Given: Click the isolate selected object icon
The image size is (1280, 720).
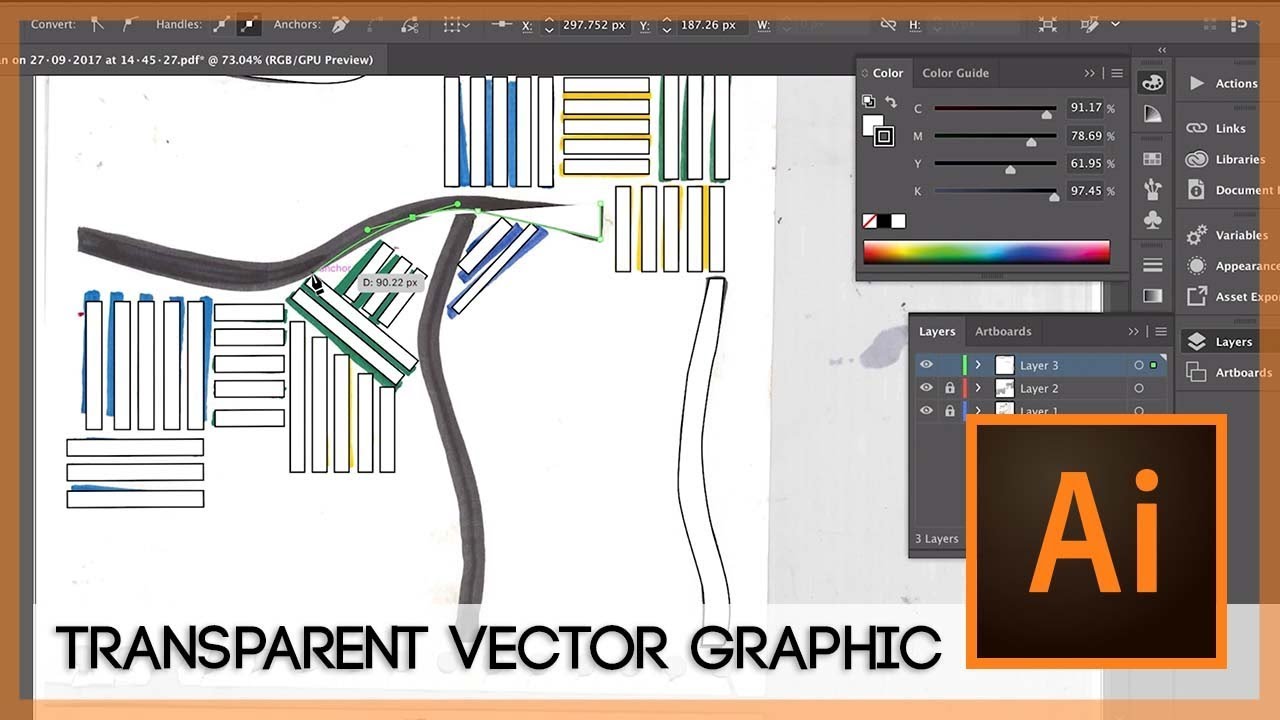Looking at the screenshot, I should [x=1047, y=24].
